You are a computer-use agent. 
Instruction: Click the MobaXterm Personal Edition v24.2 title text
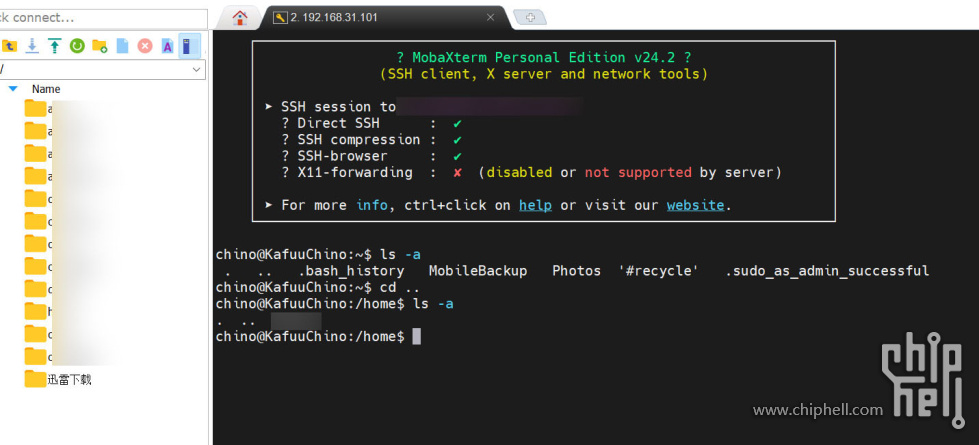544,57
